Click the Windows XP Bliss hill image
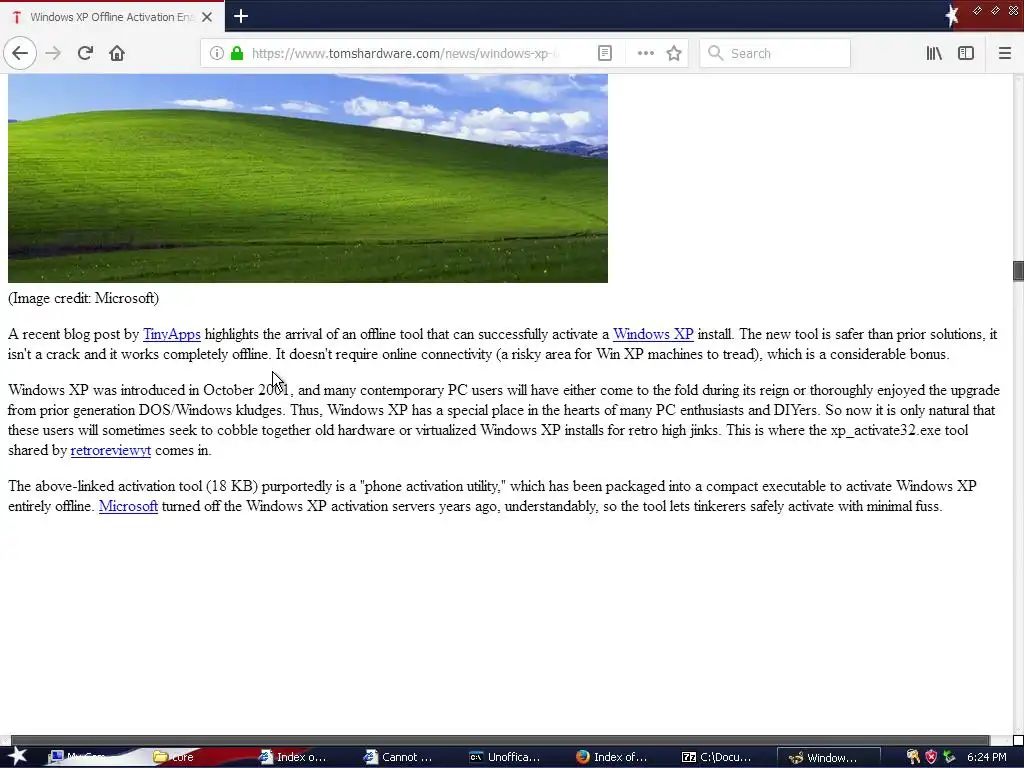Screen dimensions: 1024x768 coord(308,178)
